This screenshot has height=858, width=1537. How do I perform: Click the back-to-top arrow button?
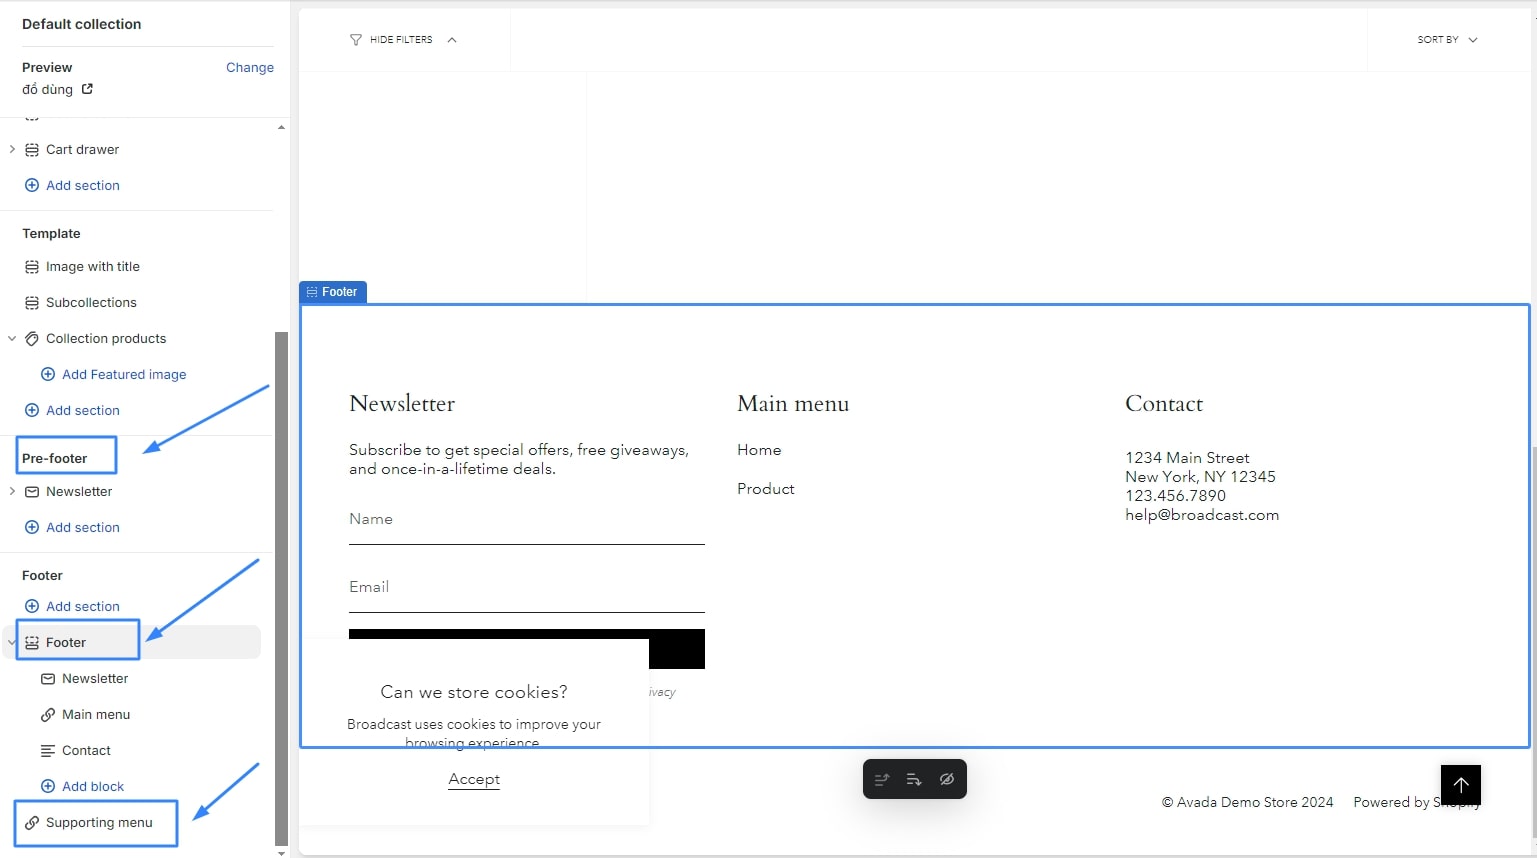[1461, 785]
